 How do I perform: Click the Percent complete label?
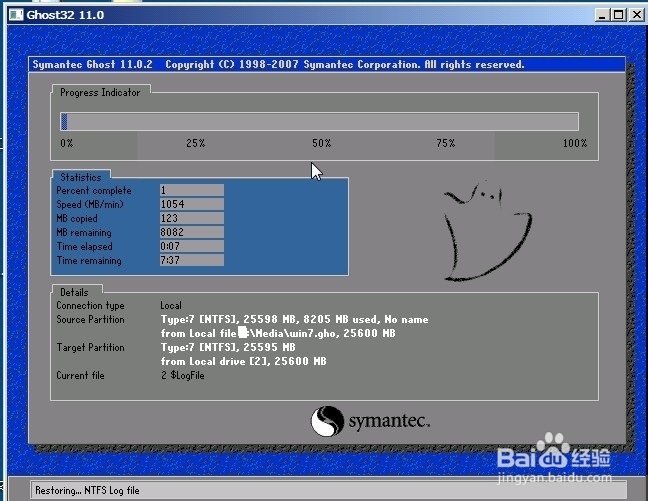[x=94, y=191]
